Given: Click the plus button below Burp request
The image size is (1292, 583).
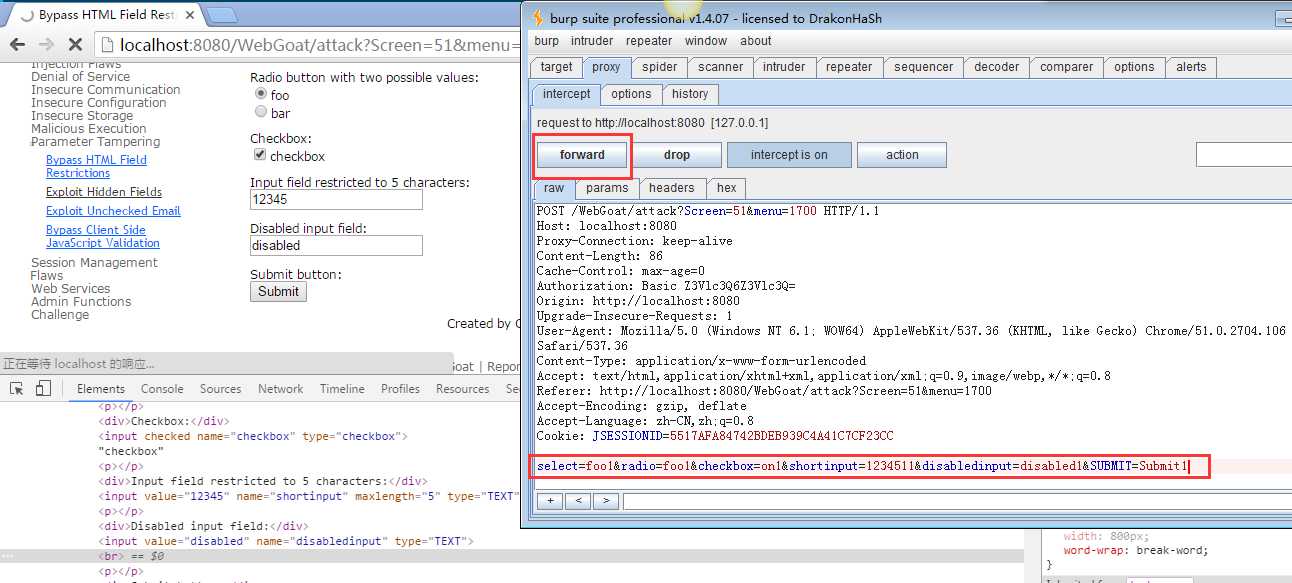Looking at the screenshot, I should 551,501.
